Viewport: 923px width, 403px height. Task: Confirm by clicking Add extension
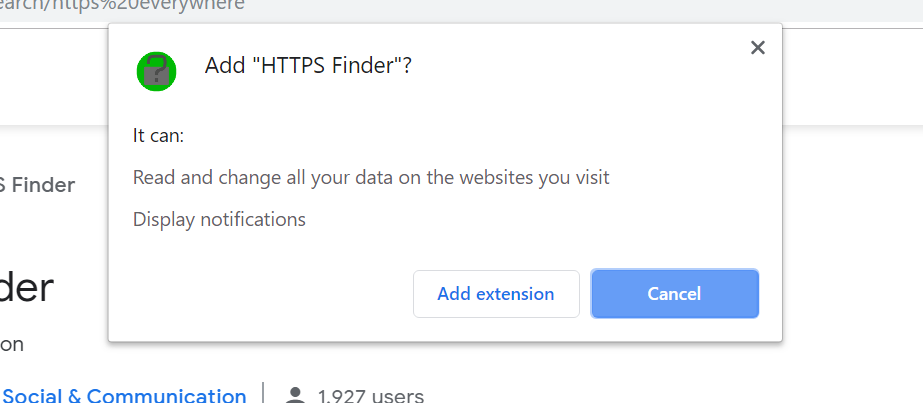coord(496,294)
